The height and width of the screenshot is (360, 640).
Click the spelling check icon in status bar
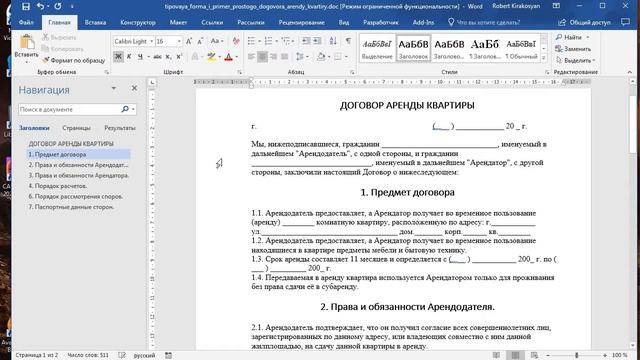[x=122, y=356]
